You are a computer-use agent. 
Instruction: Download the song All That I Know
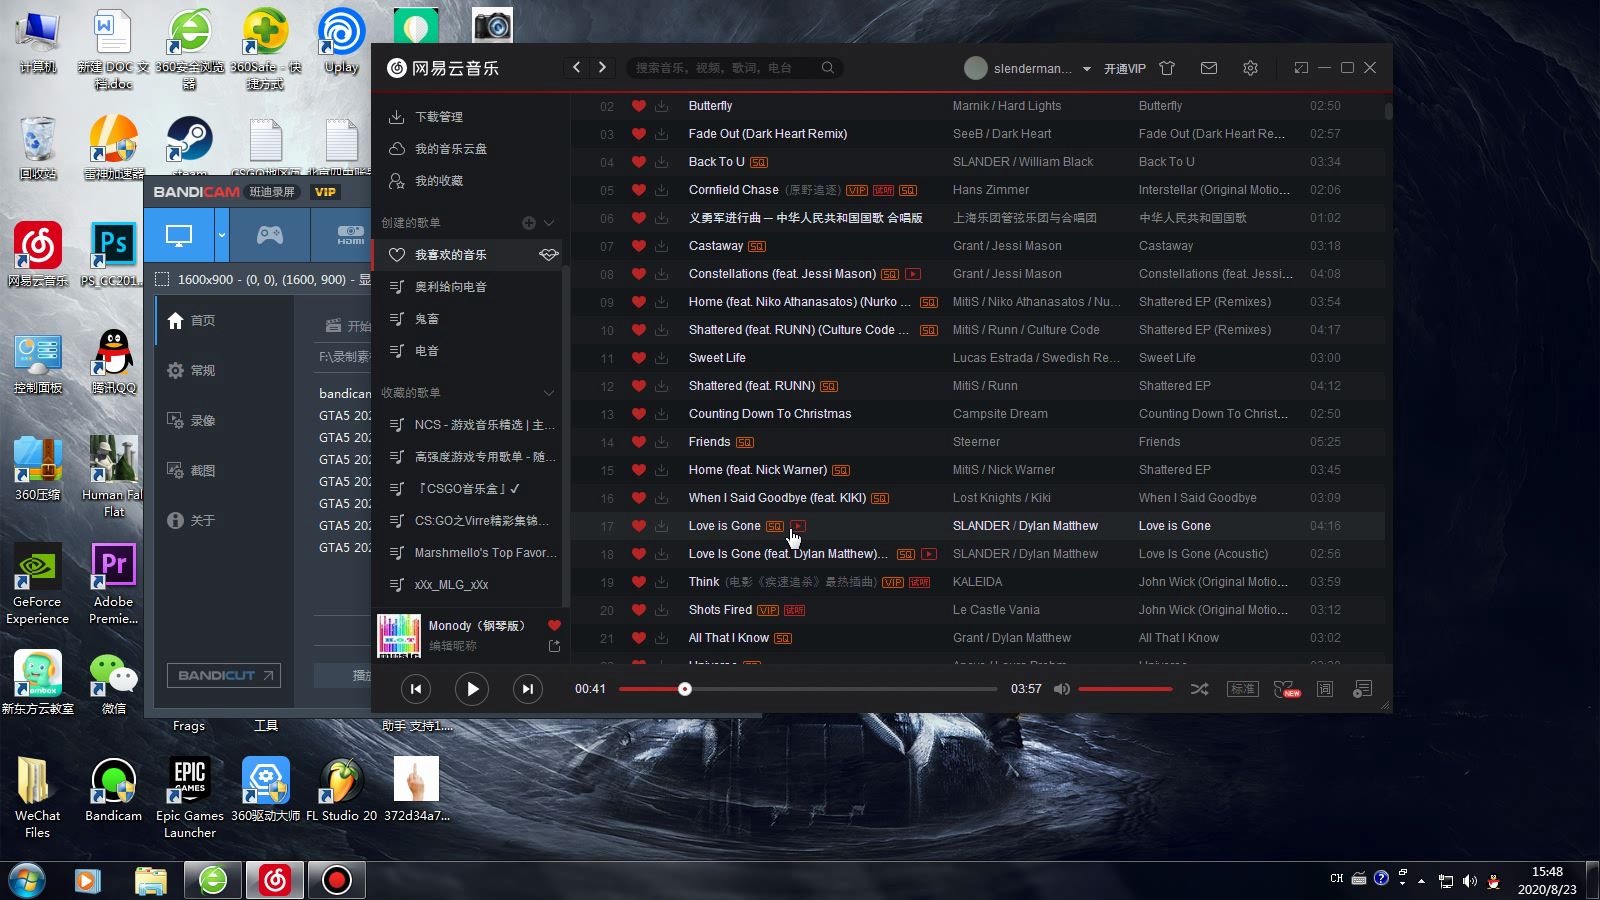coord(661,638)
